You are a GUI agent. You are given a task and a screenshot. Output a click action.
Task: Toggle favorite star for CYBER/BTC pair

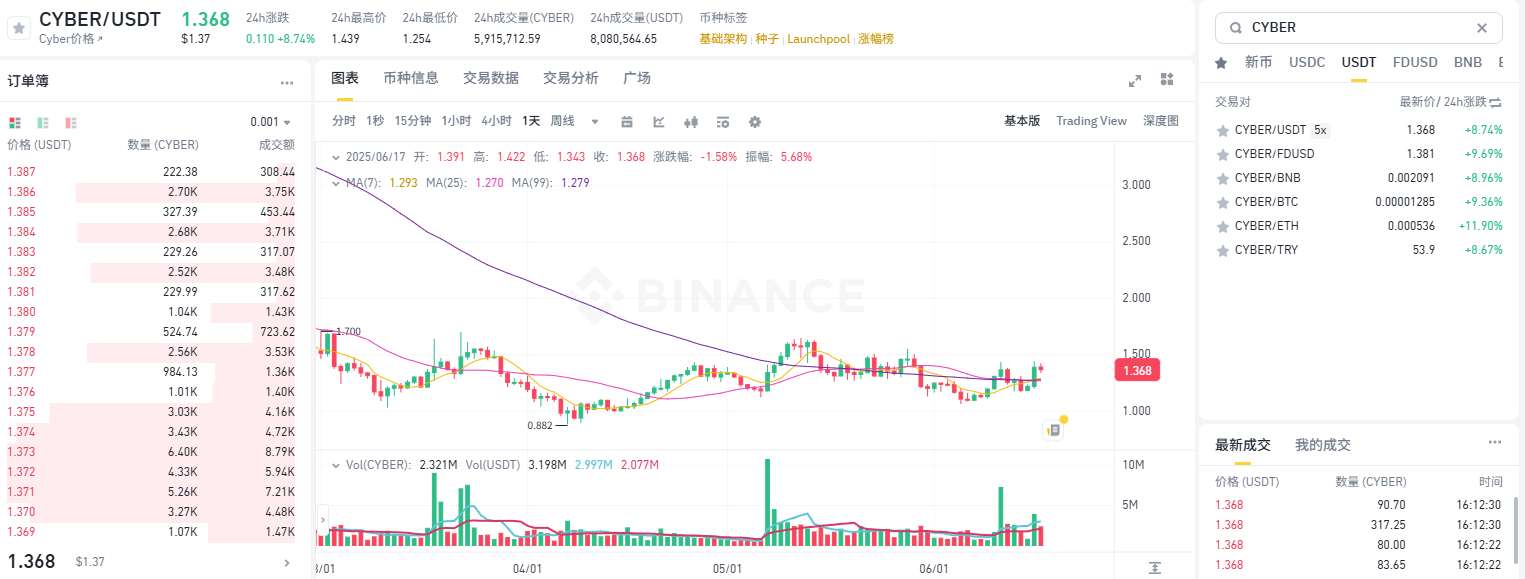click(x=1221, y=202)
